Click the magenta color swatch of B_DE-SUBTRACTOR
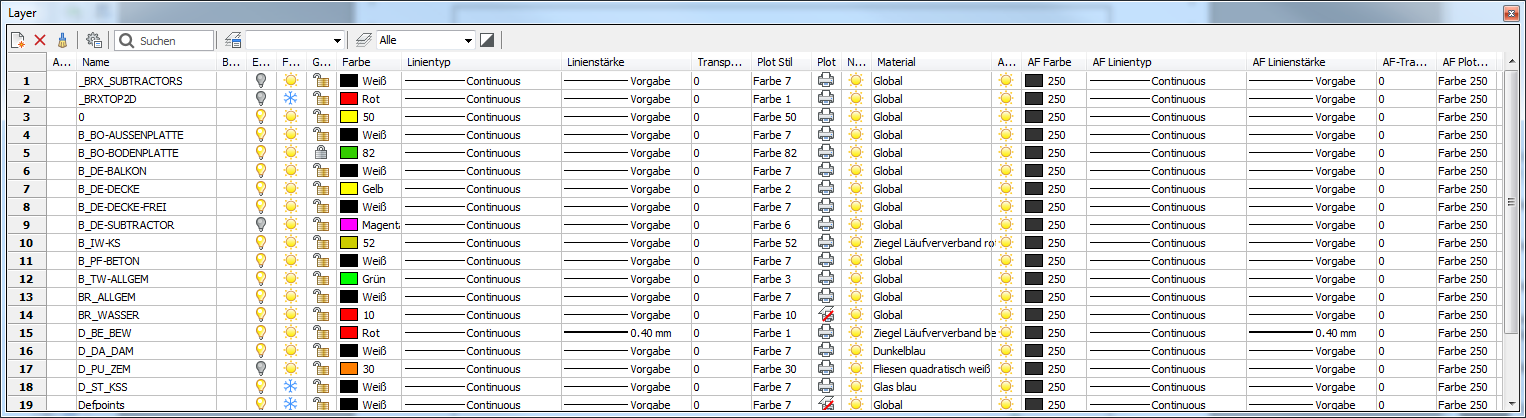This screenshot has height=418, width=1526. click(350, 225)
